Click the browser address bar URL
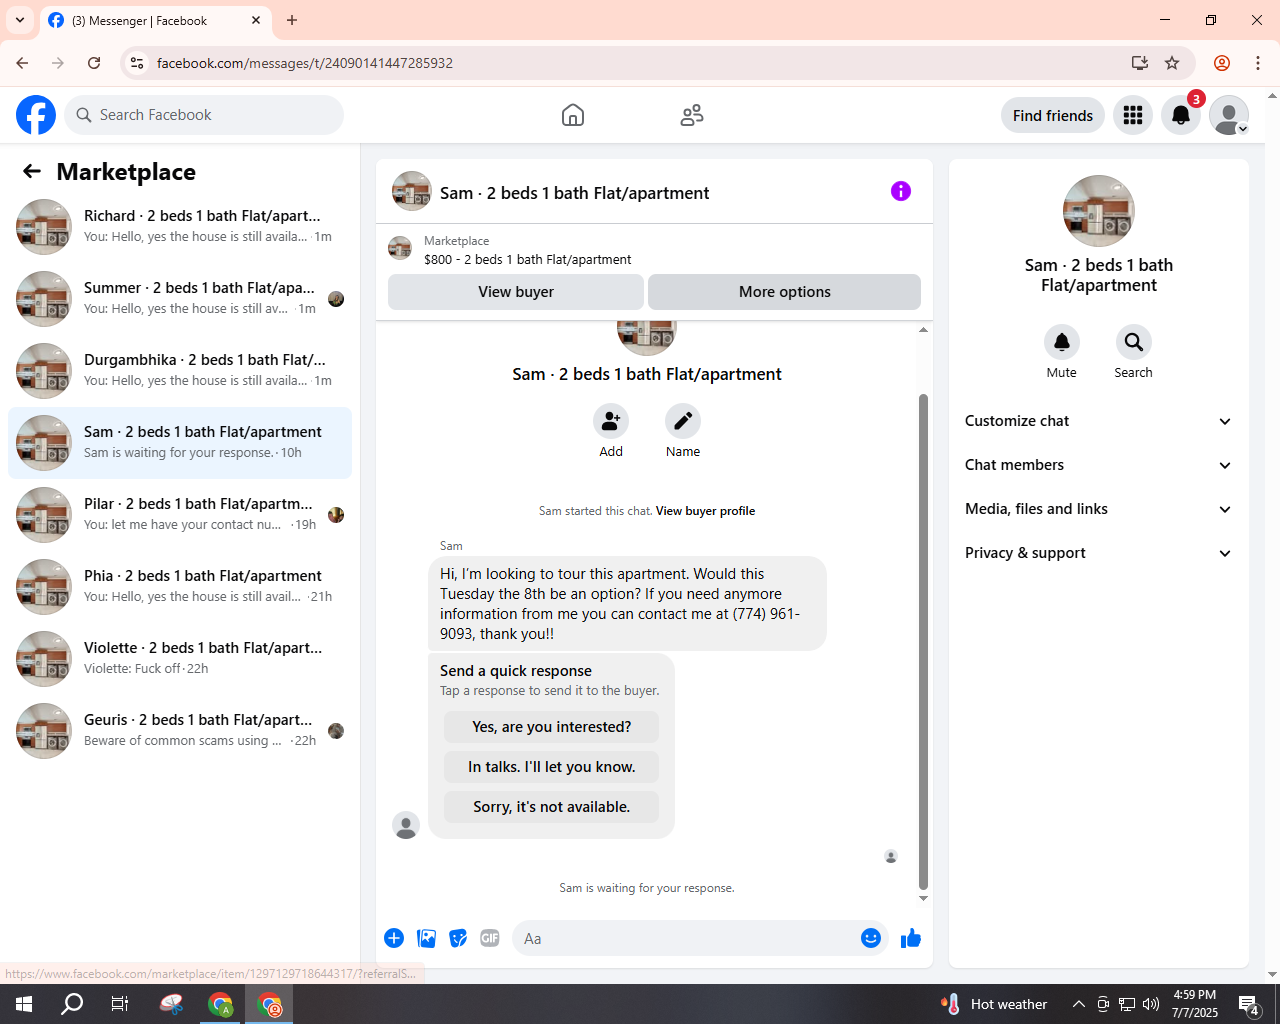The image size is (1280, 1024). point(305,63)
